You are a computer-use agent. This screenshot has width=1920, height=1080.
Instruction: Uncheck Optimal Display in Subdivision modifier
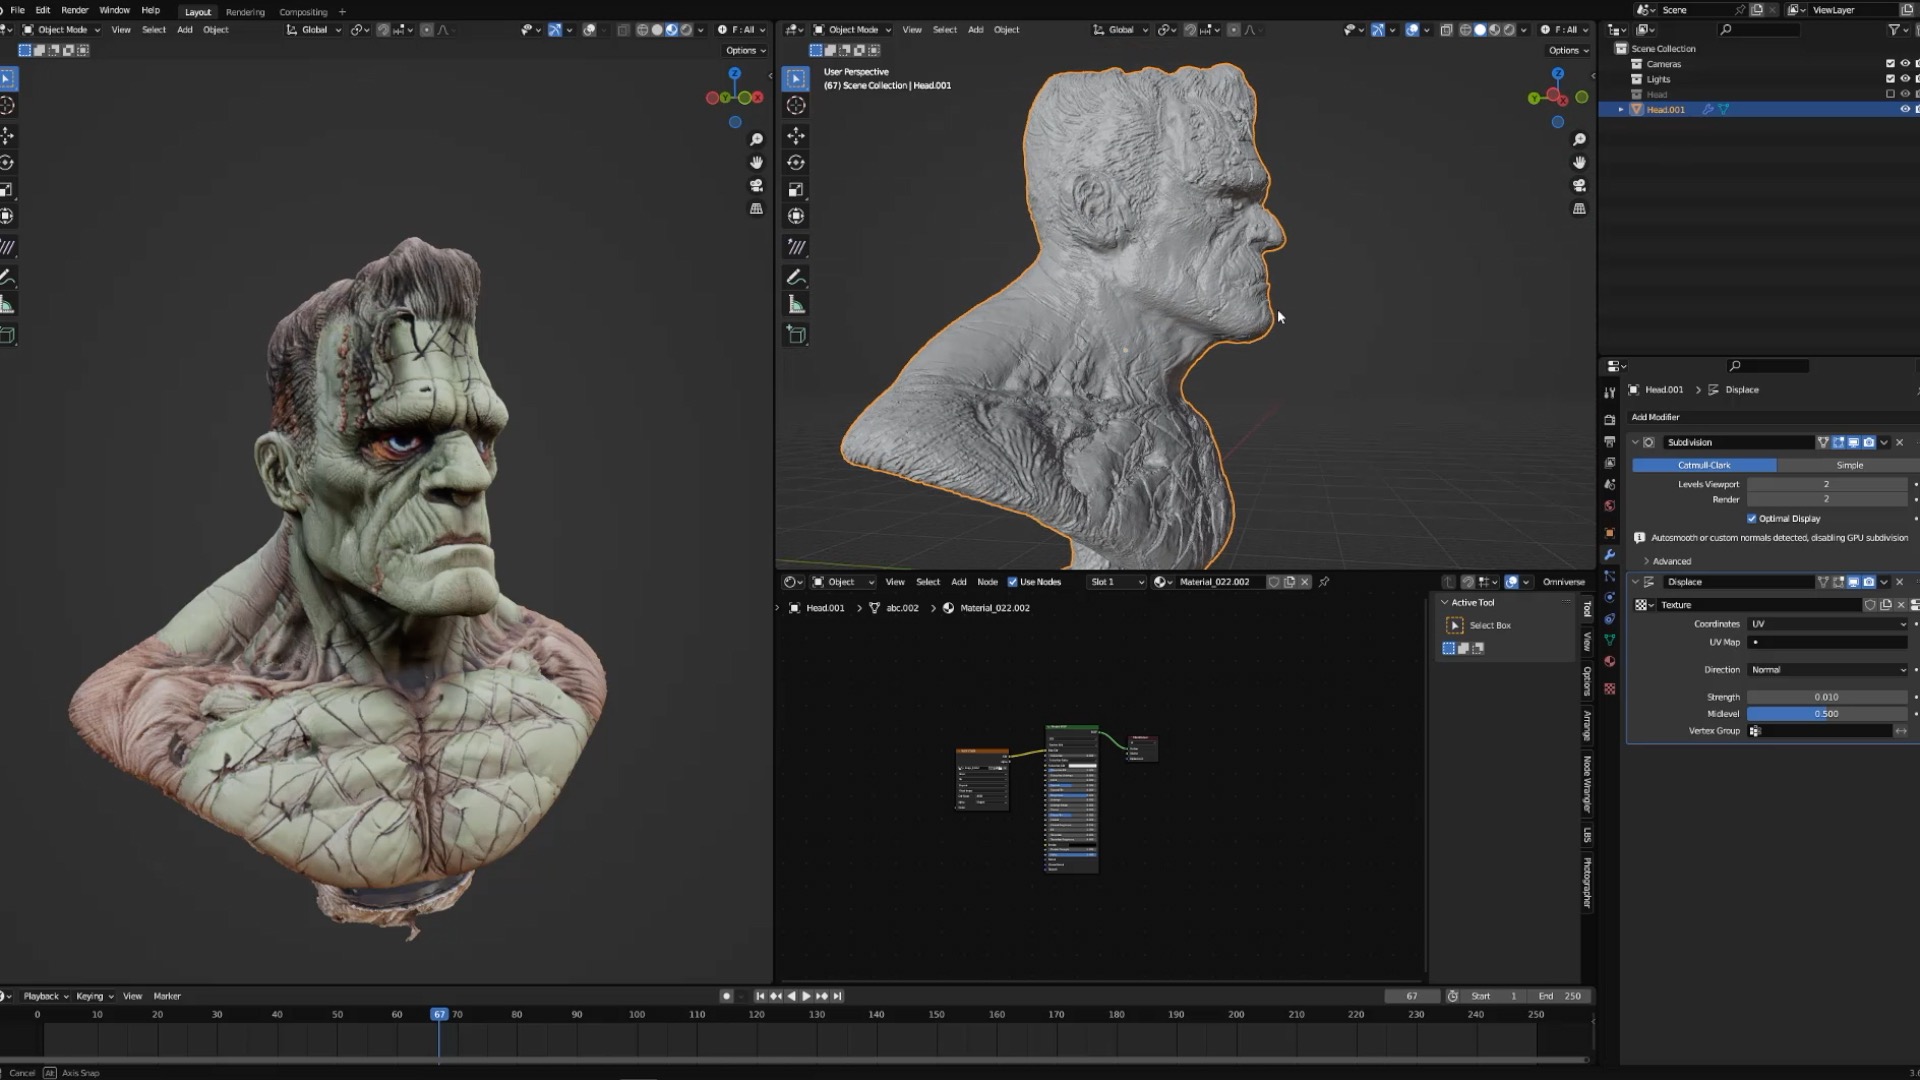[x=1751, y=518]
